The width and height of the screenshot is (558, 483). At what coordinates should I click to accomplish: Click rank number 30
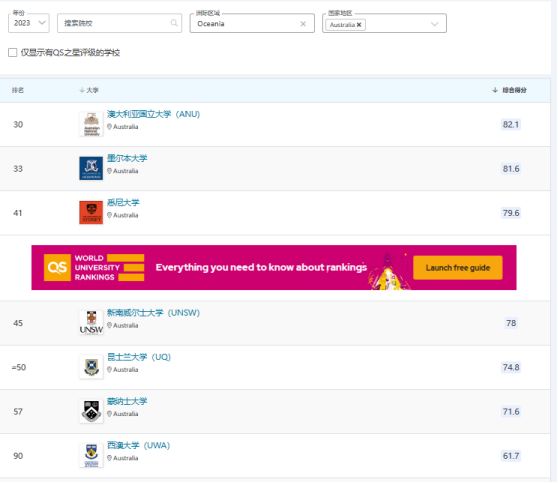[x=18, y=125]
